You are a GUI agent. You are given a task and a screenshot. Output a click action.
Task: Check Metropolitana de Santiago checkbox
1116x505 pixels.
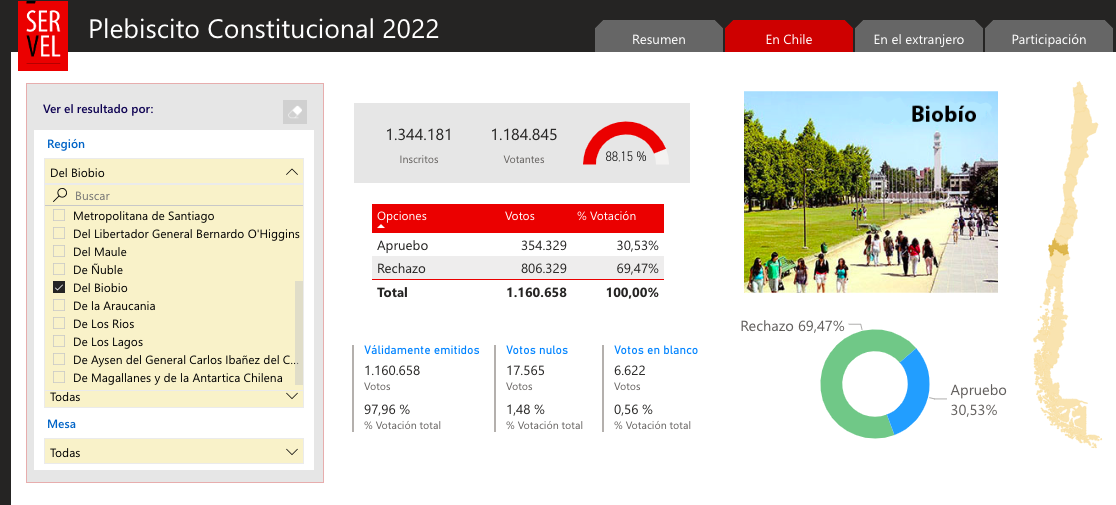pyautogui.click(x=59, y=216)
